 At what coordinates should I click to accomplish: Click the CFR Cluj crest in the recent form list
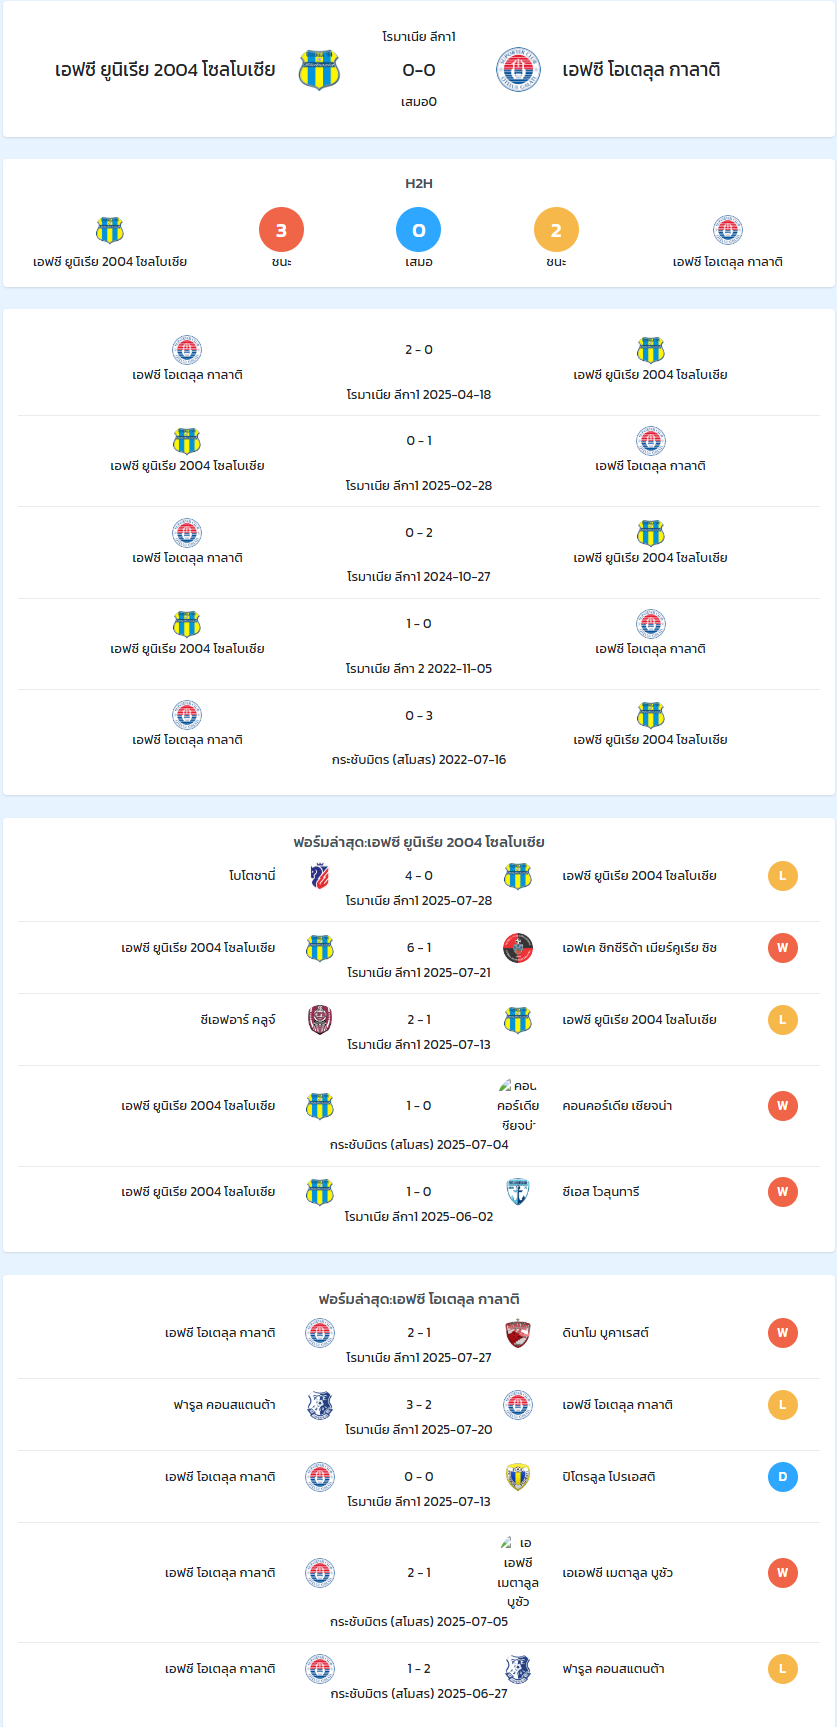tap(319, 1020)
